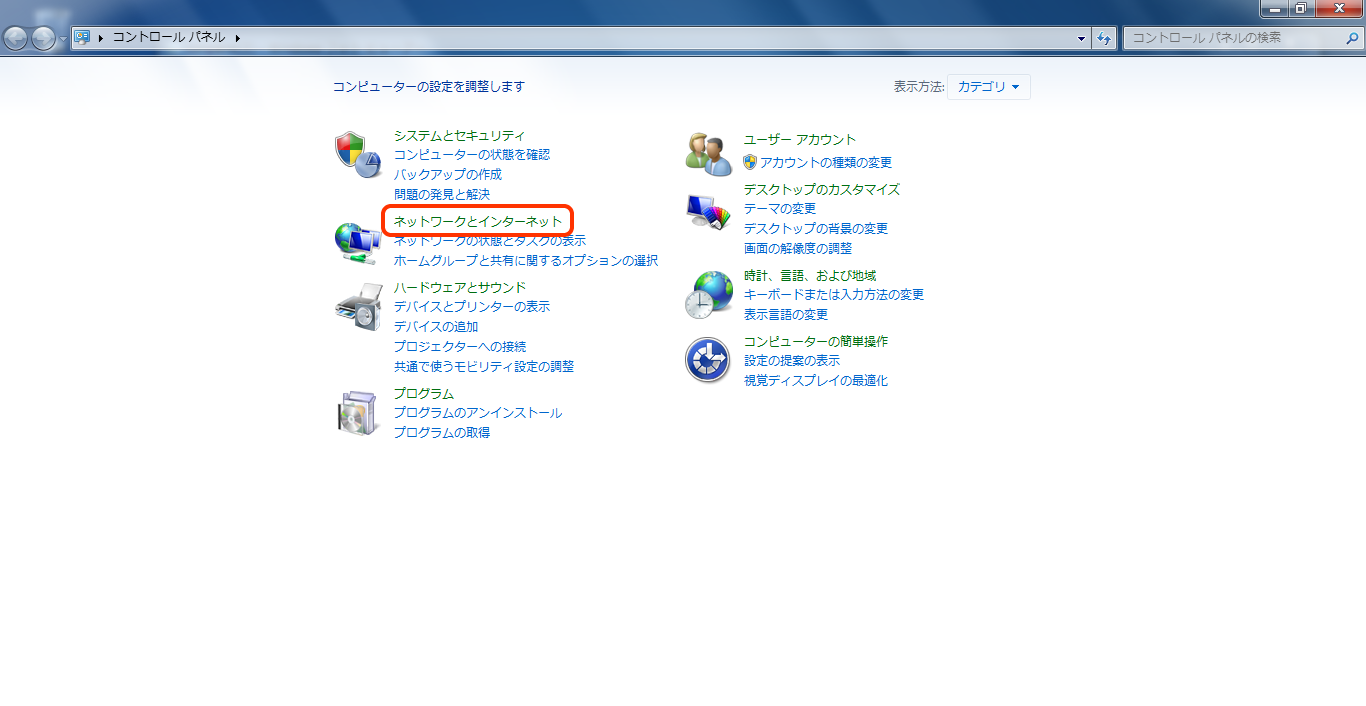Expand the address bar history dropdown arrow
Viewport: 1366px width, 706px height.
[1082, 38]
